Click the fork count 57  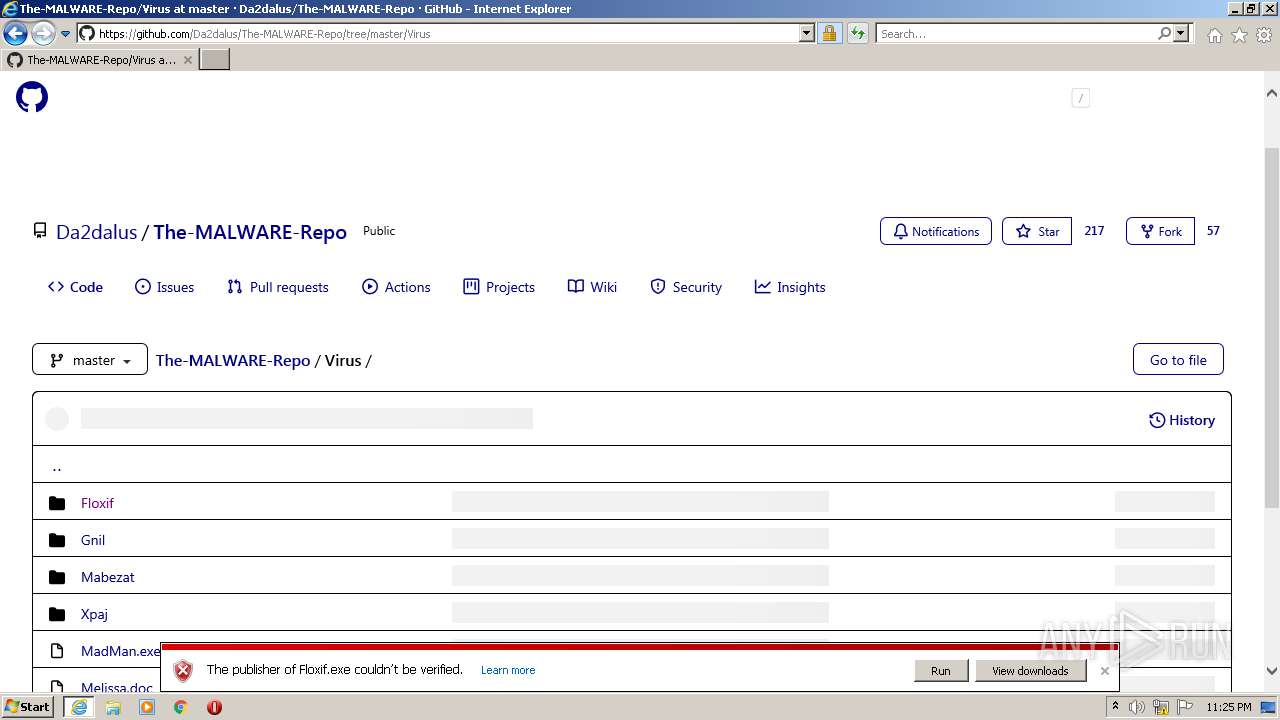pyautogui.click(x=1213, y=231)
